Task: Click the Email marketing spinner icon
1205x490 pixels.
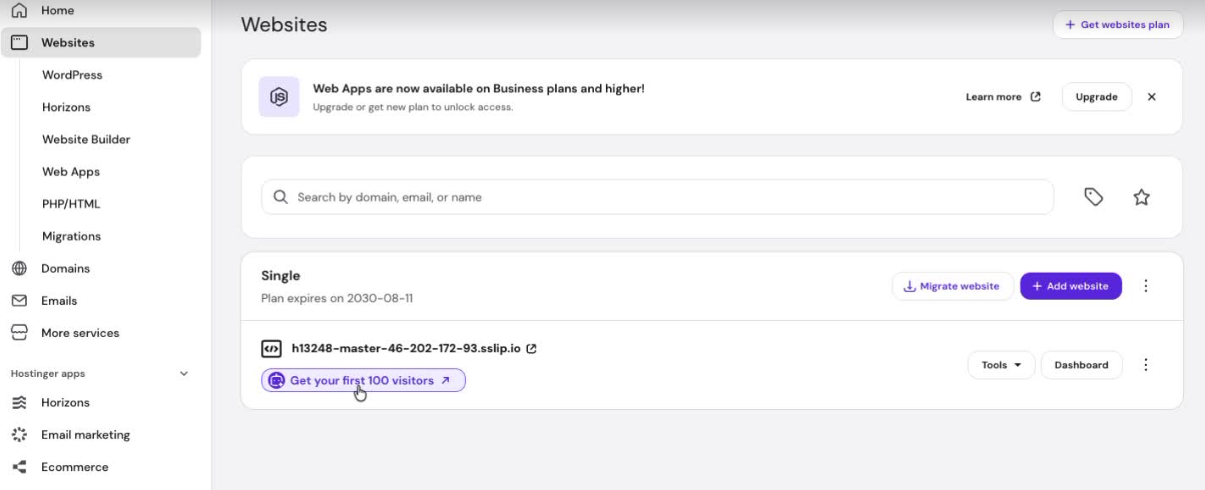Action: (18, 435)
